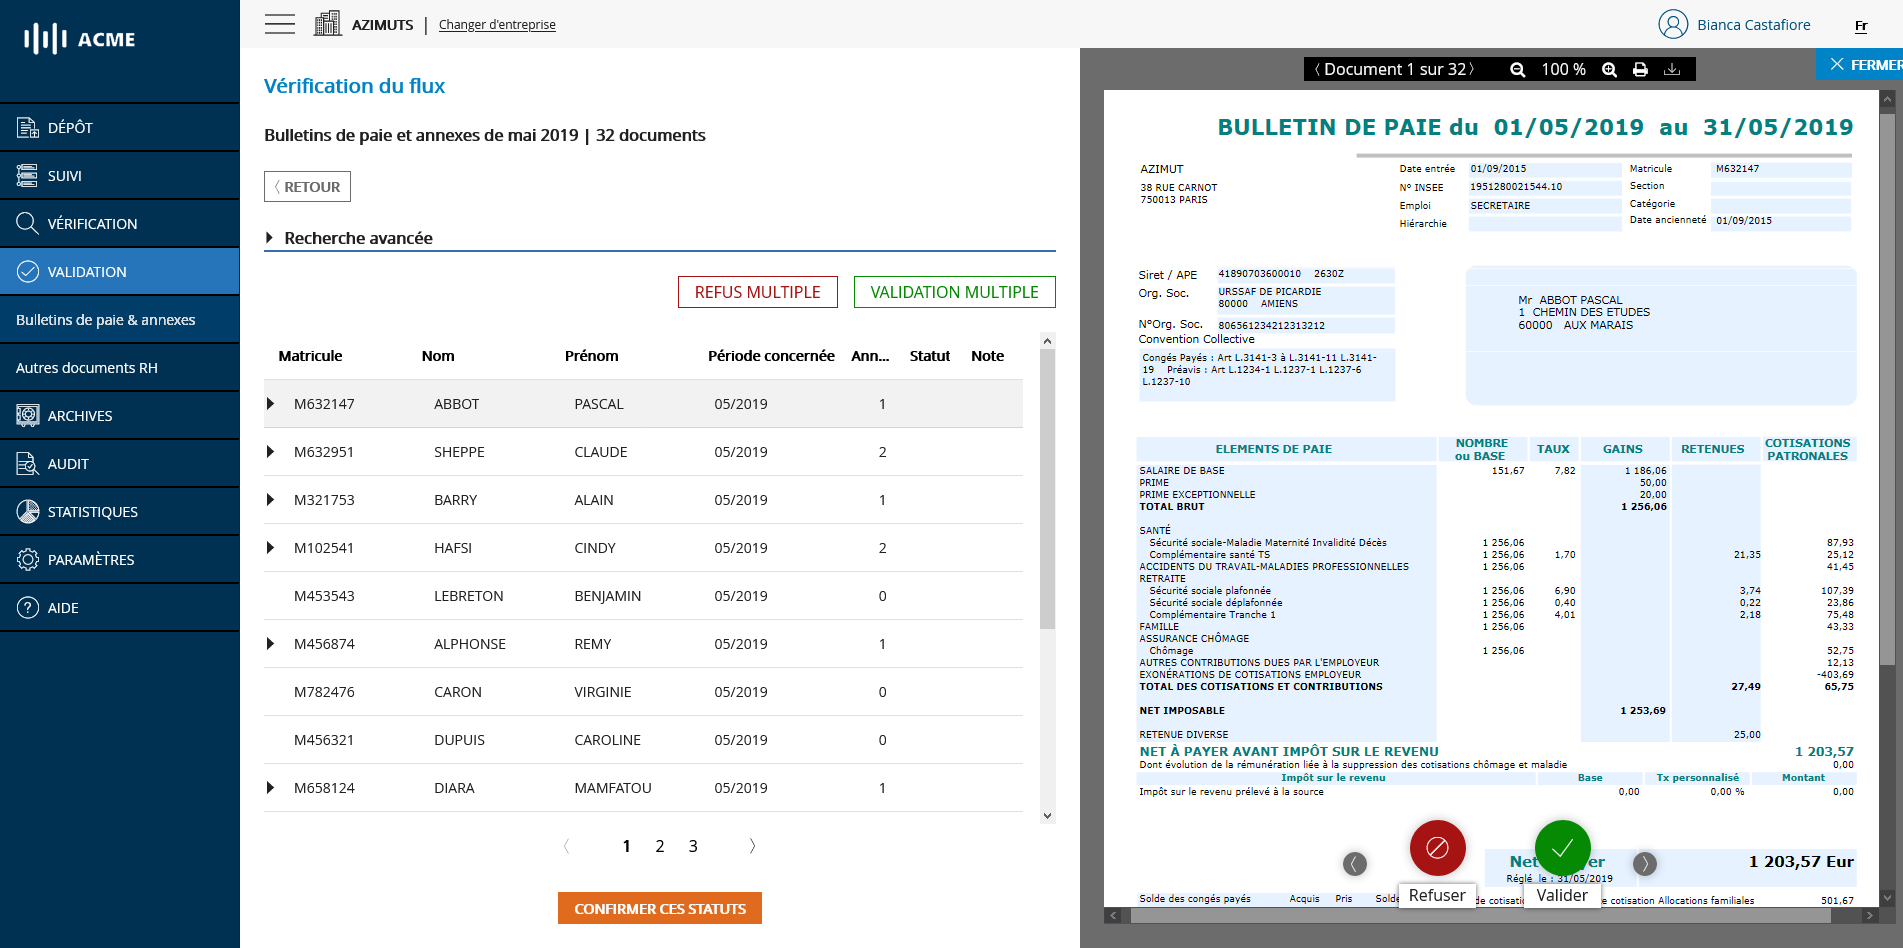Expand row for HAFSI Cindy
This screenshot has height=948, width=1903.
[x=270, y=548]
